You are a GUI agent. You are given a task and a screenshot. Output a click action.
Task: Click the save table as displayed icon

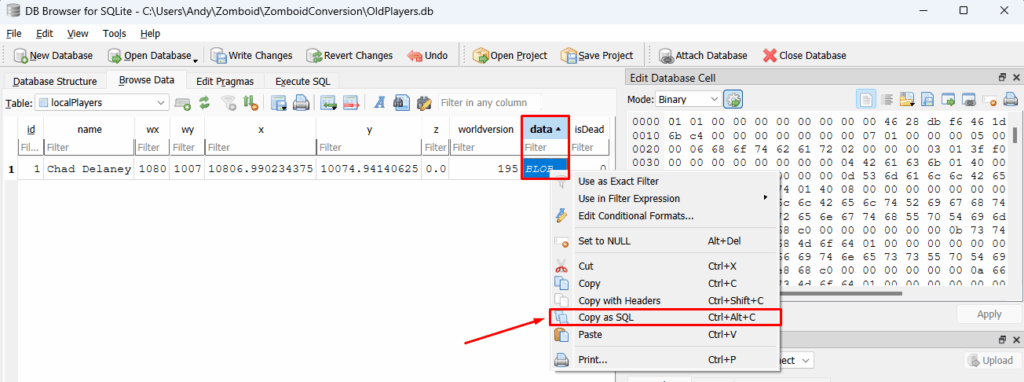(279, 103)
